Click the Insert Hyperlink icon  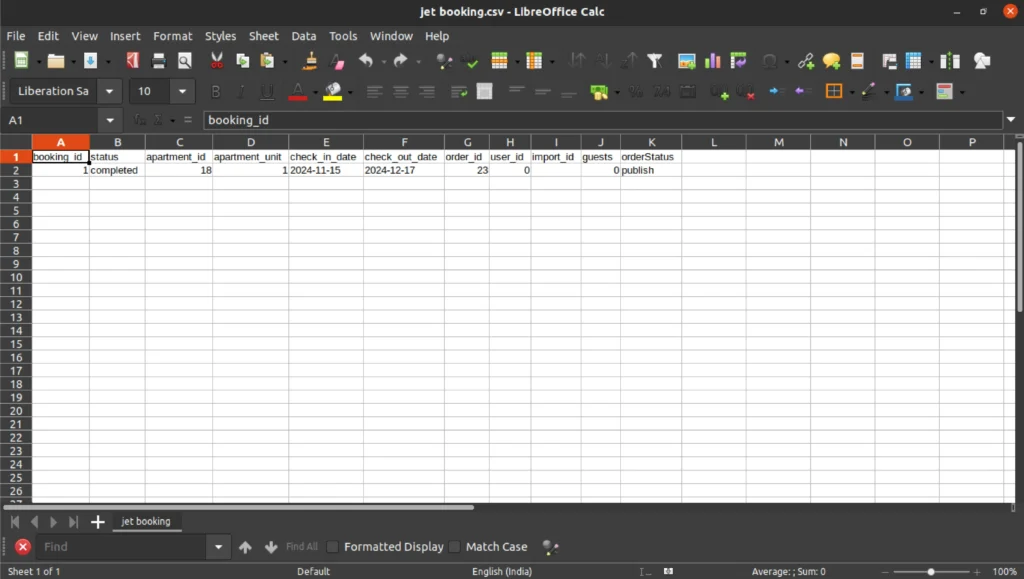pyautogui.click(x=805, y=61)
